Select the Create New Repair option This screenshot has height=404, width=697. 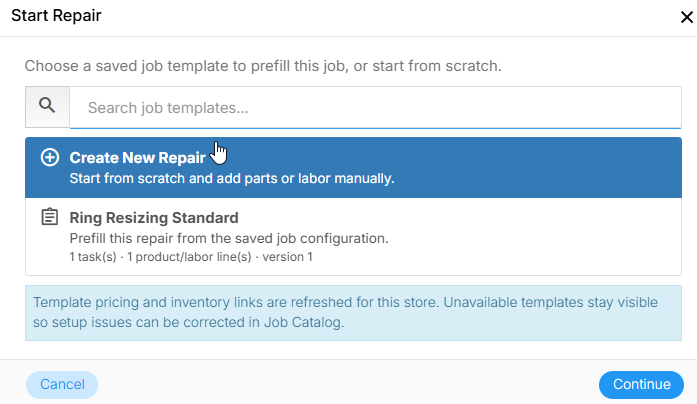pyautogui.click(x=353, y=168)
